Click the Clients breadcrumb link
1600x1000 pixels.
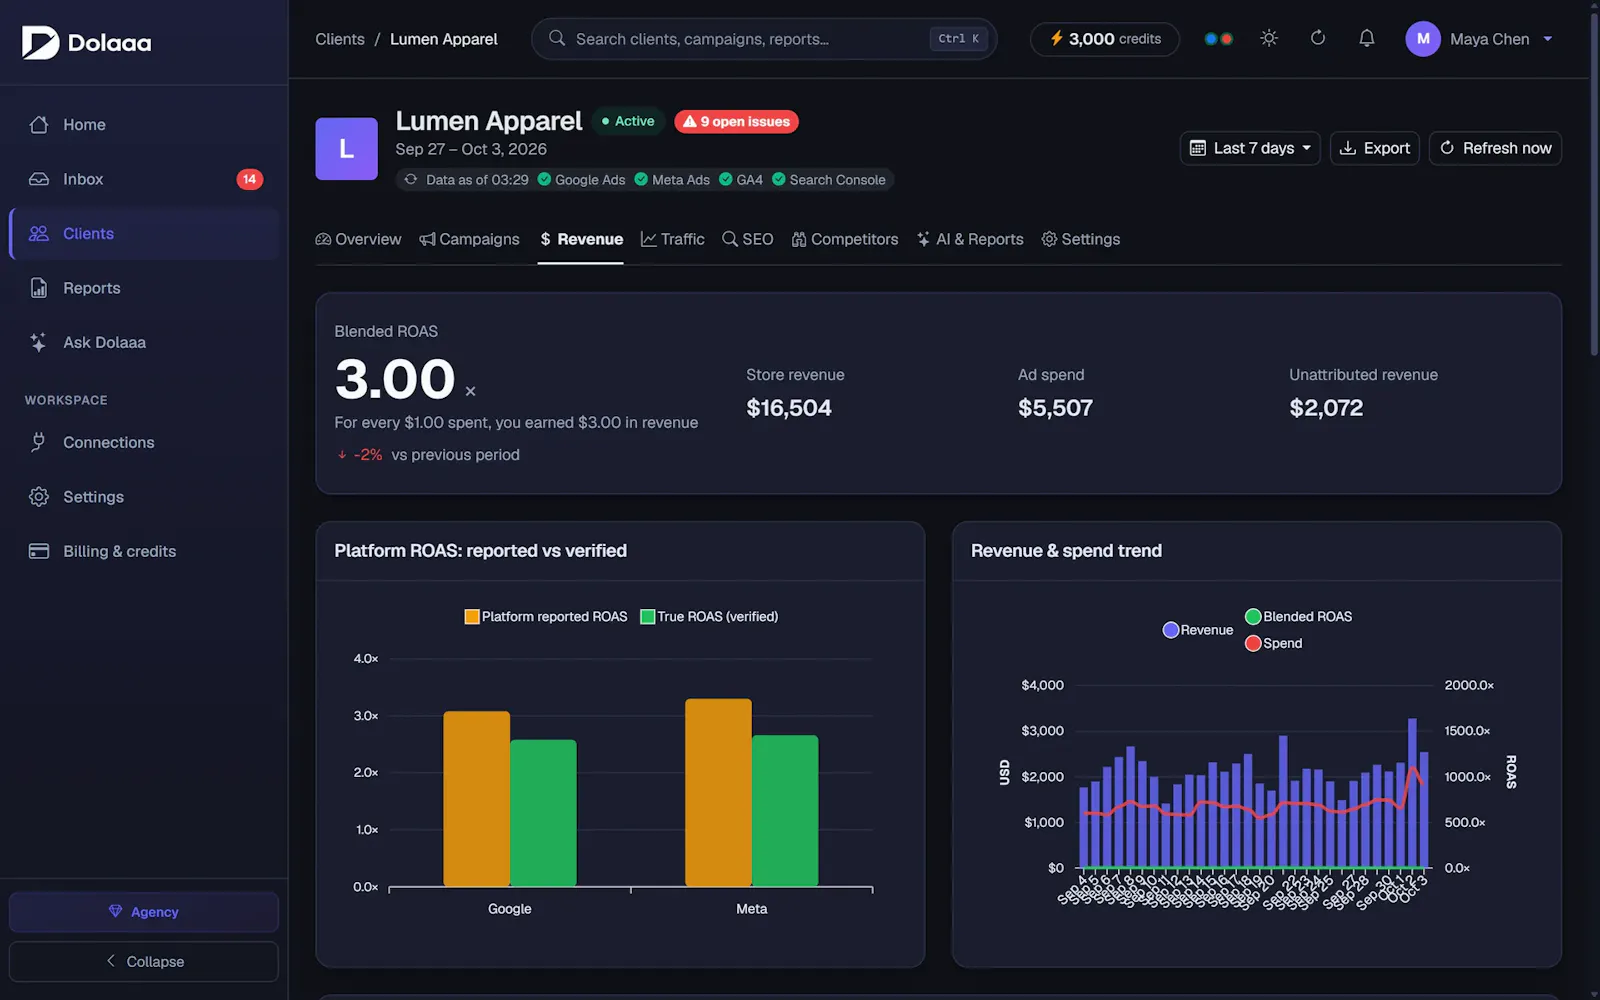click(x=340, y=39)
